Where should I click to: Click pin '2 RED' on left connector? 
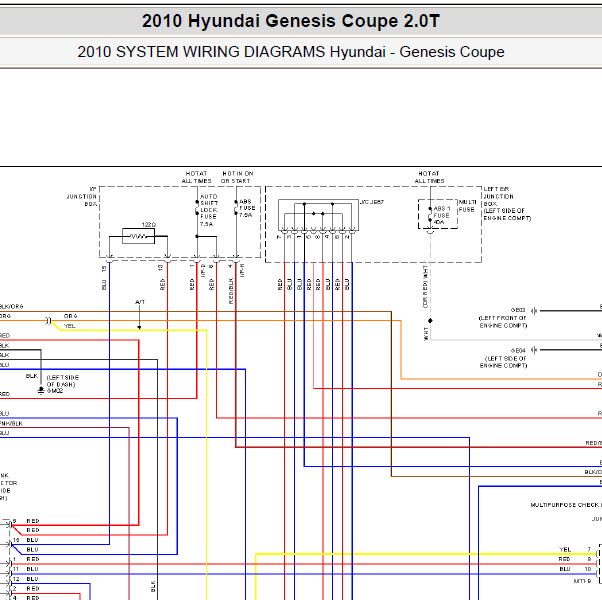pyautogui.click(x=26, y=588)
